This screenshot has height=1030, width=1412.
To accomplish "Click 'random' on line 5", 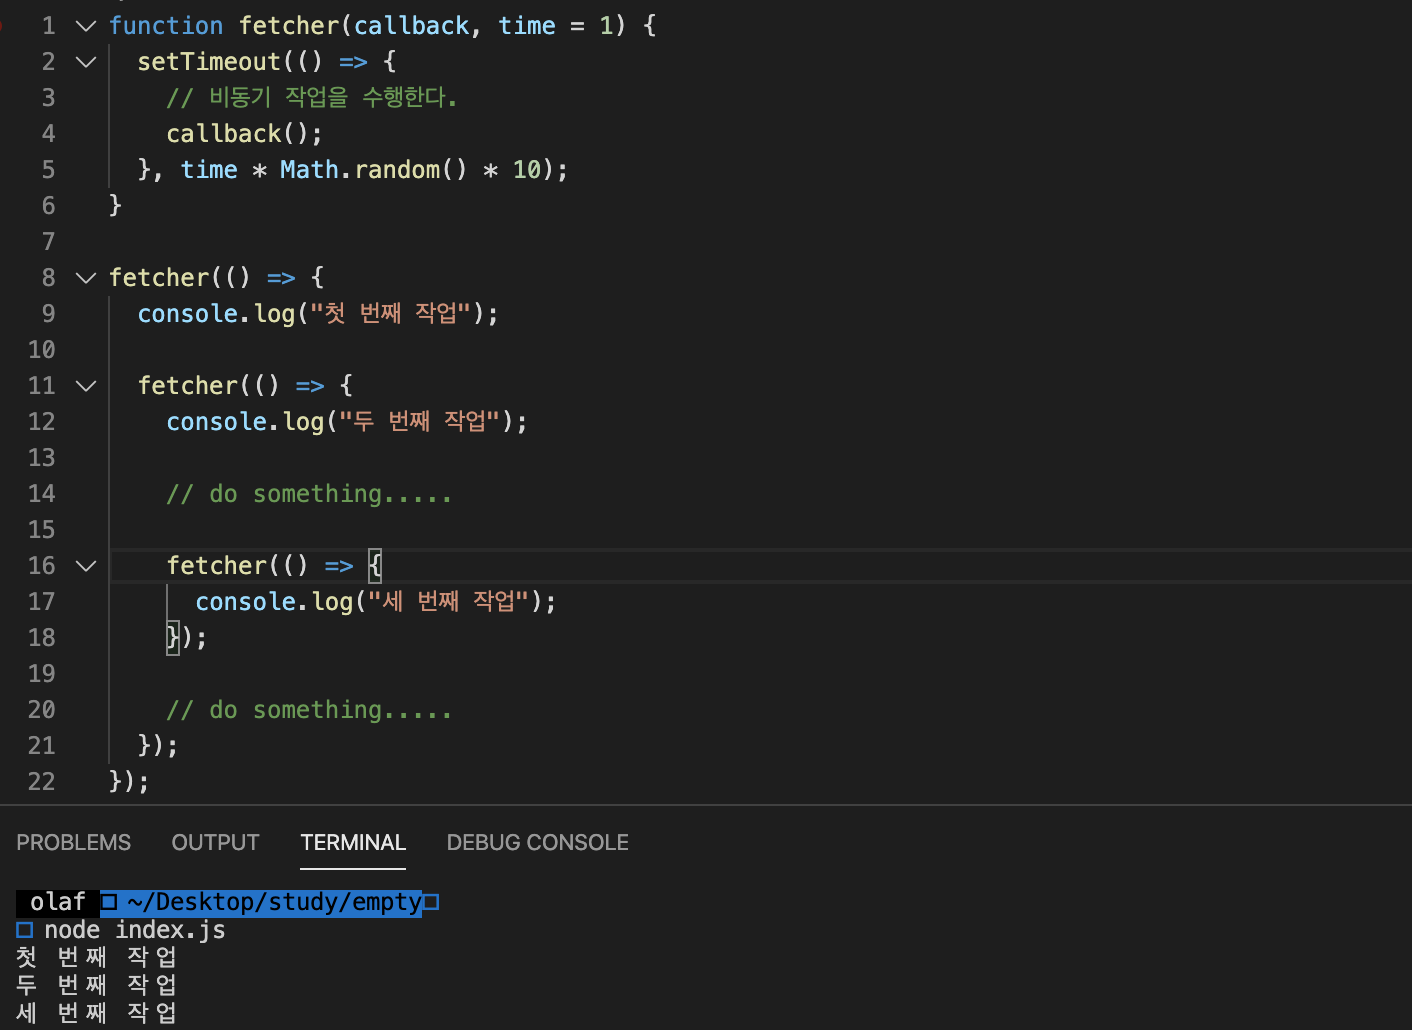I will click(397, 170).
